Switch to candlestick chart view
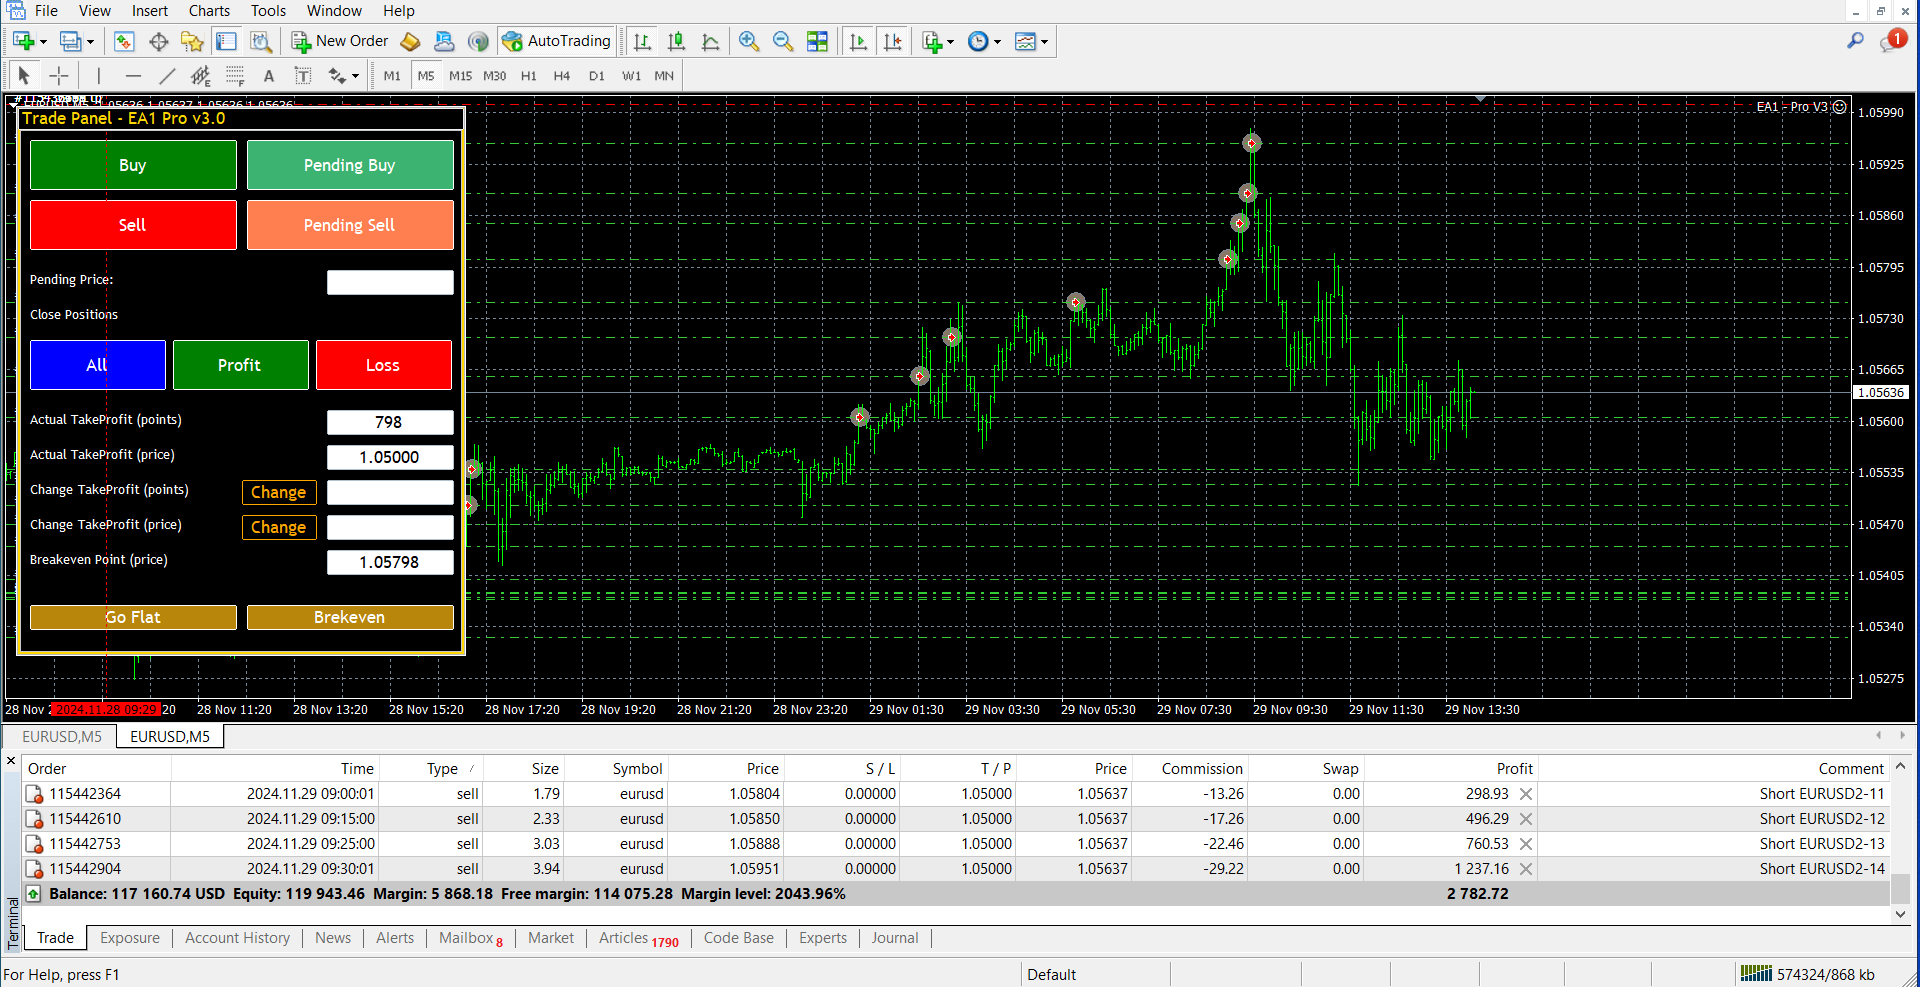The height and width of the screenshot is (987, 1920). 676,41
